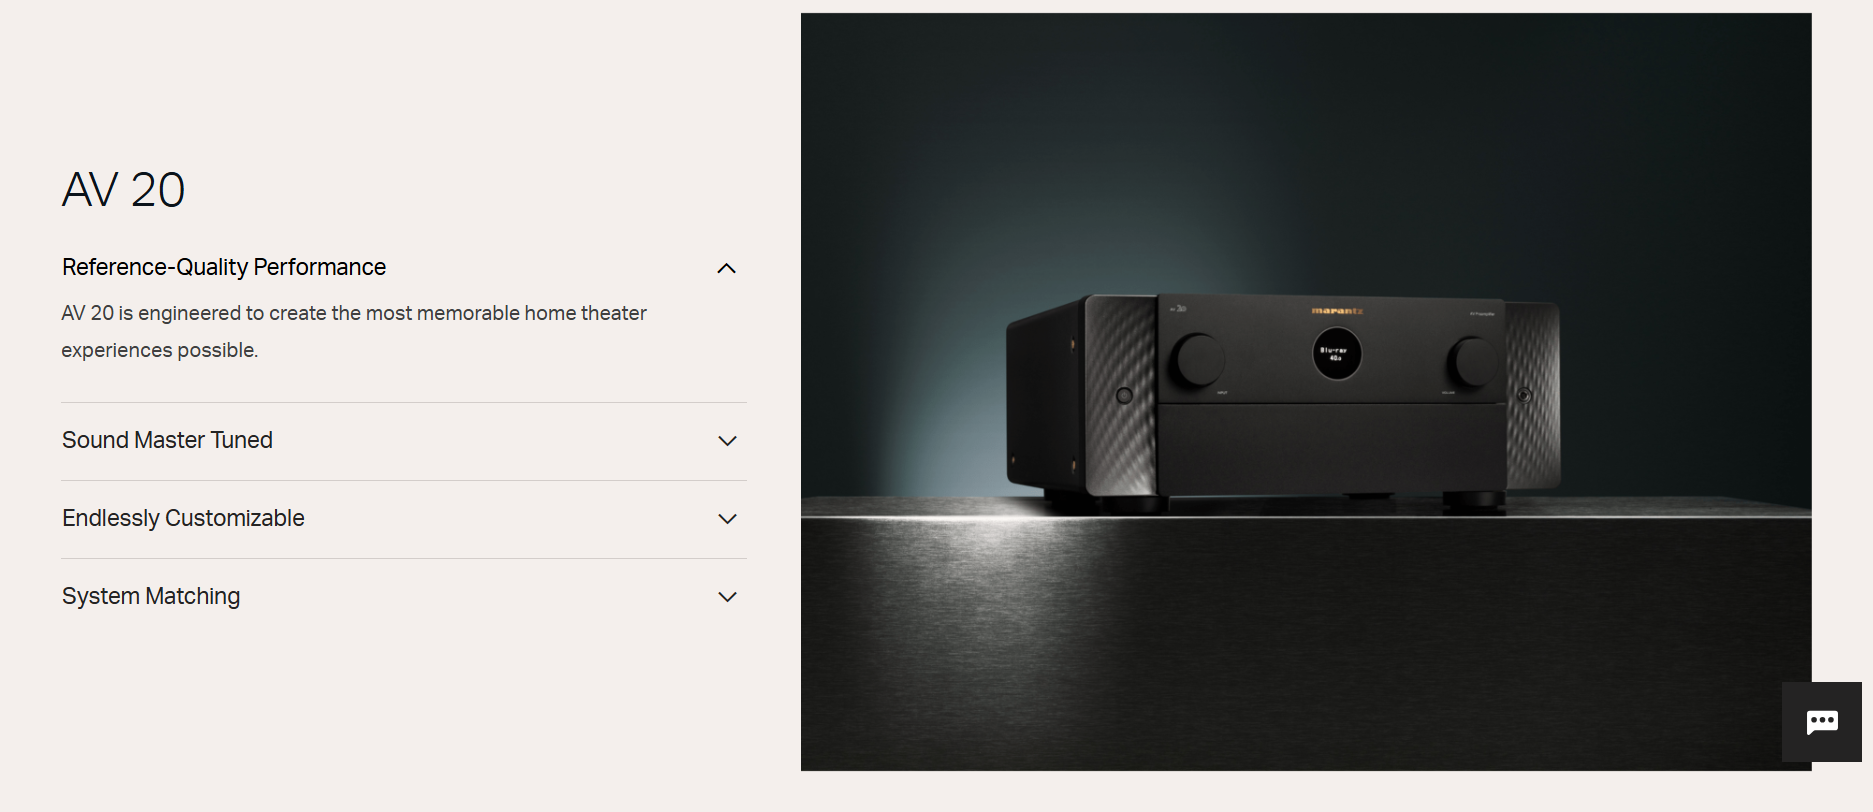Click the chevron beside Endlessly Customizable

pyautogui.click(x=727, y=519)
